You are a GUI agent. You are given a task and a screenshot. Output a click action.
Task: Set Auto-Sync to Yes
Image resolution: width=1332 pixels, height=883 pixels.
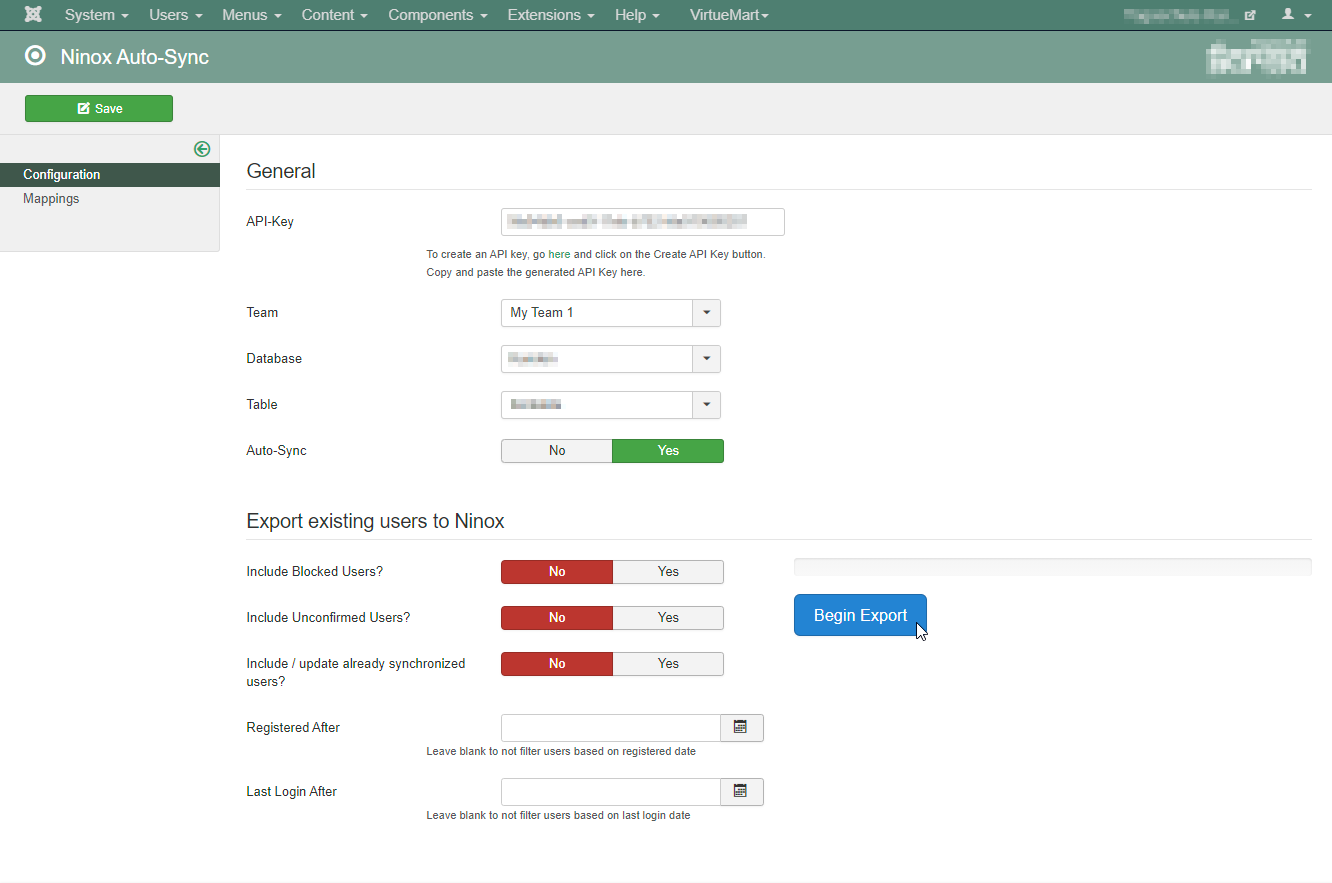(668, 451)
